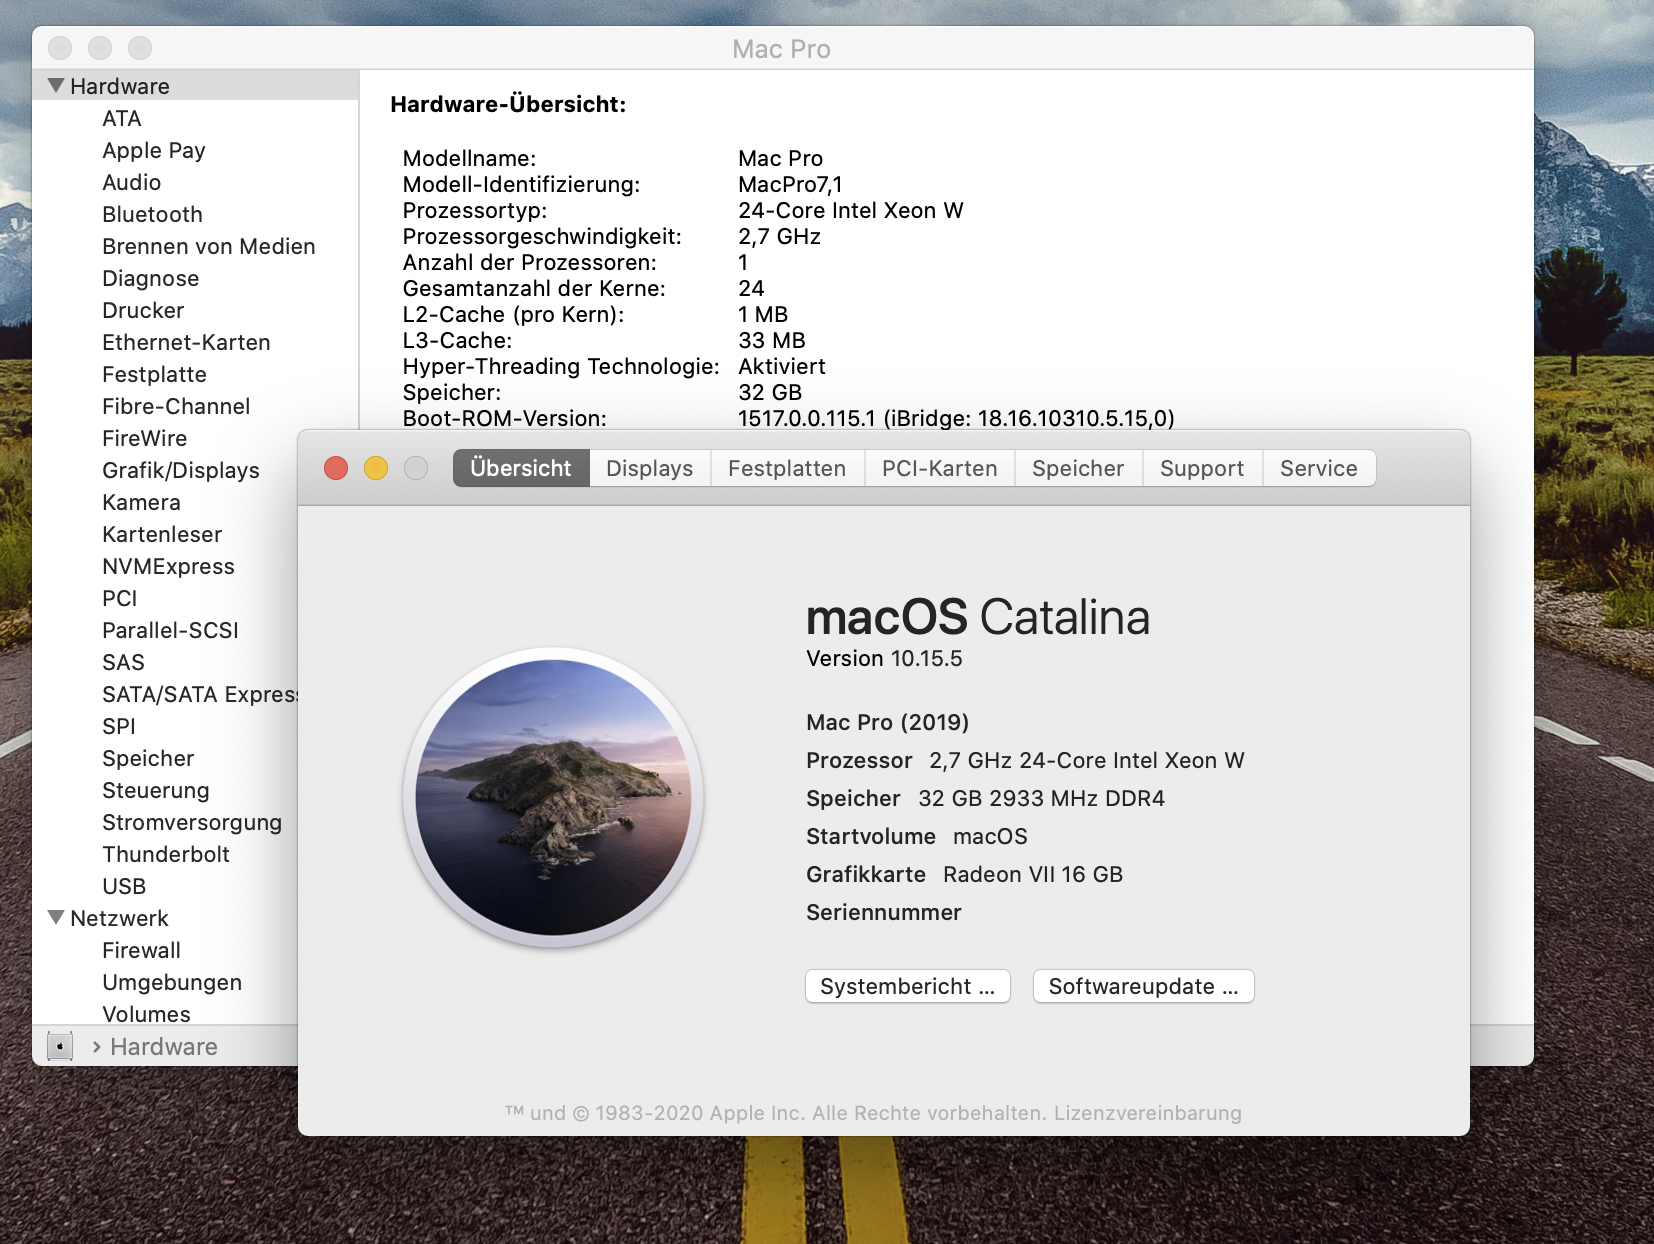The width and height of the screenshot is (1654, 1244).
Task: Collapse the Netzwerk section triangle
Action: 56,918
